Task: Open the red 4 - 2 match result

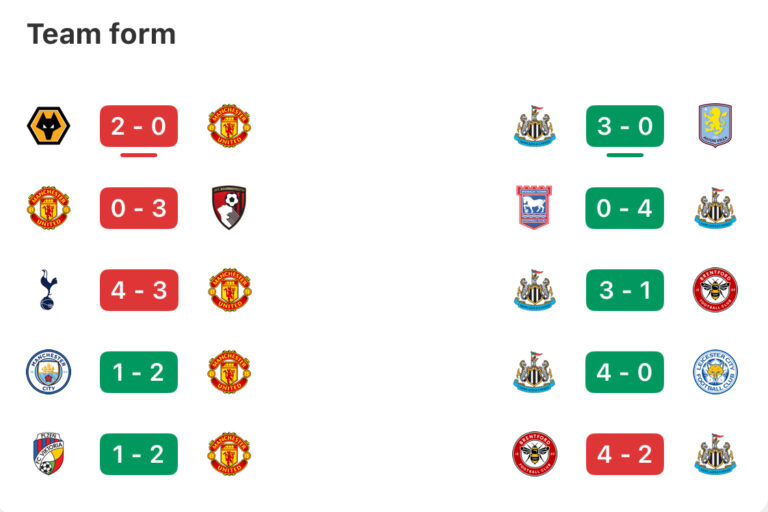Action: (624, 454)
